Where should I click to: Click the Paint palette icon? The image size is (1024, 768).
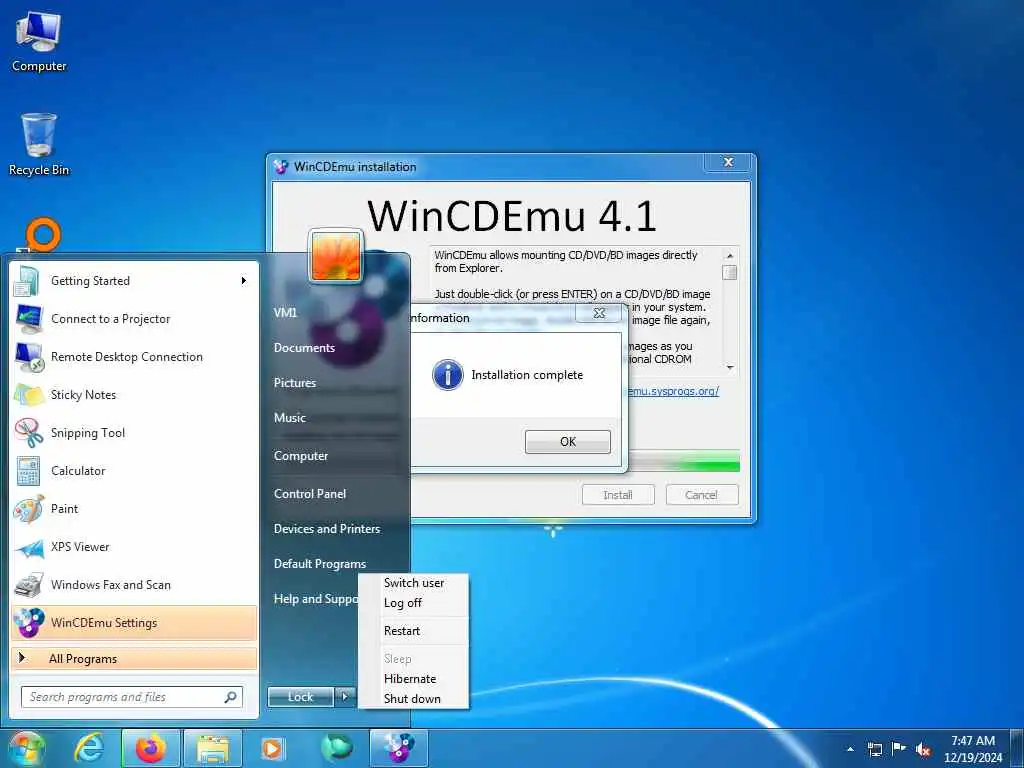28,509
